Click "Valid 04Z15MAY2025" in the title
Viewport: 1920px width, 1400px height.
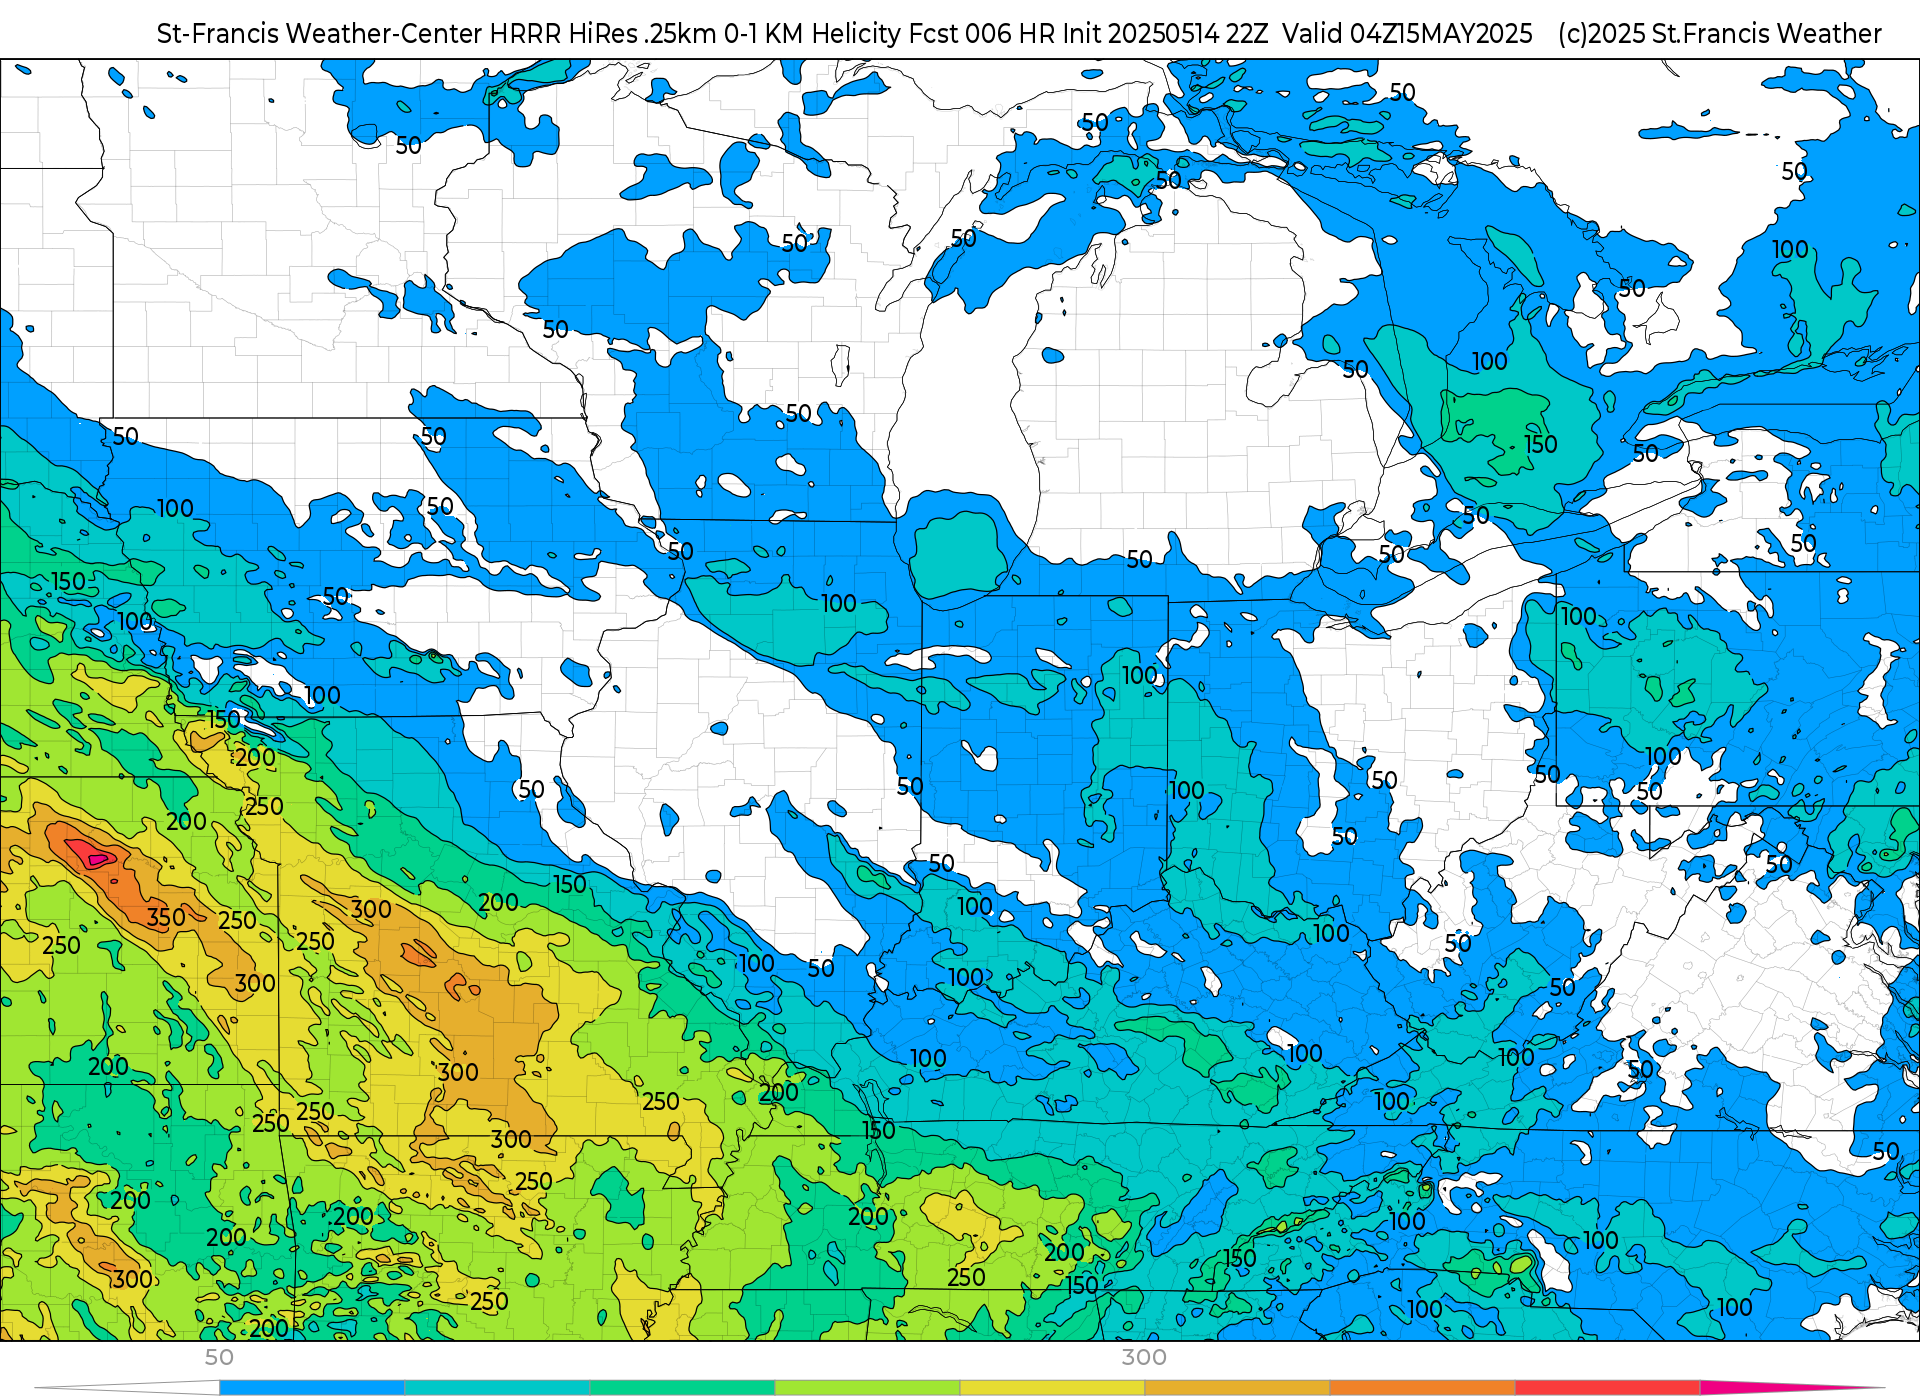click(x=1407, y=34)
